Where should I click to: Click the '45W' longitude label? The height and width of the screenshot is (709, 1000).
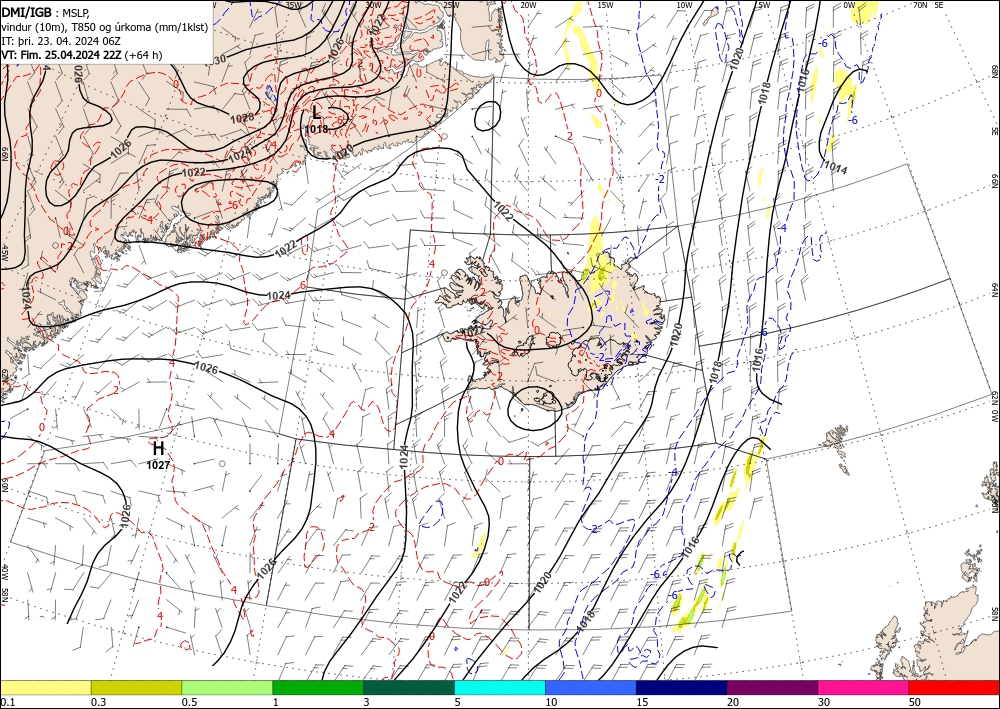pyautogui.click(x=4, y=253)
